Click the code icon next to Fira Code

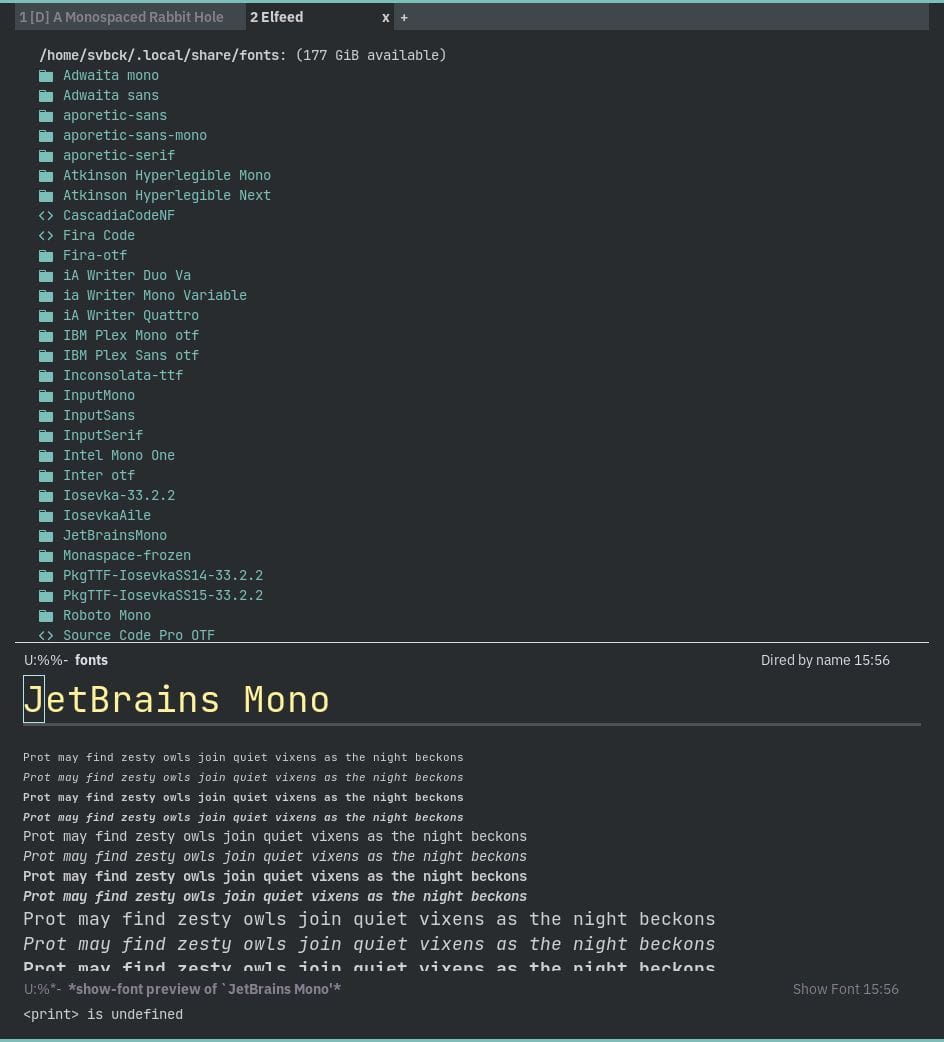45,236
